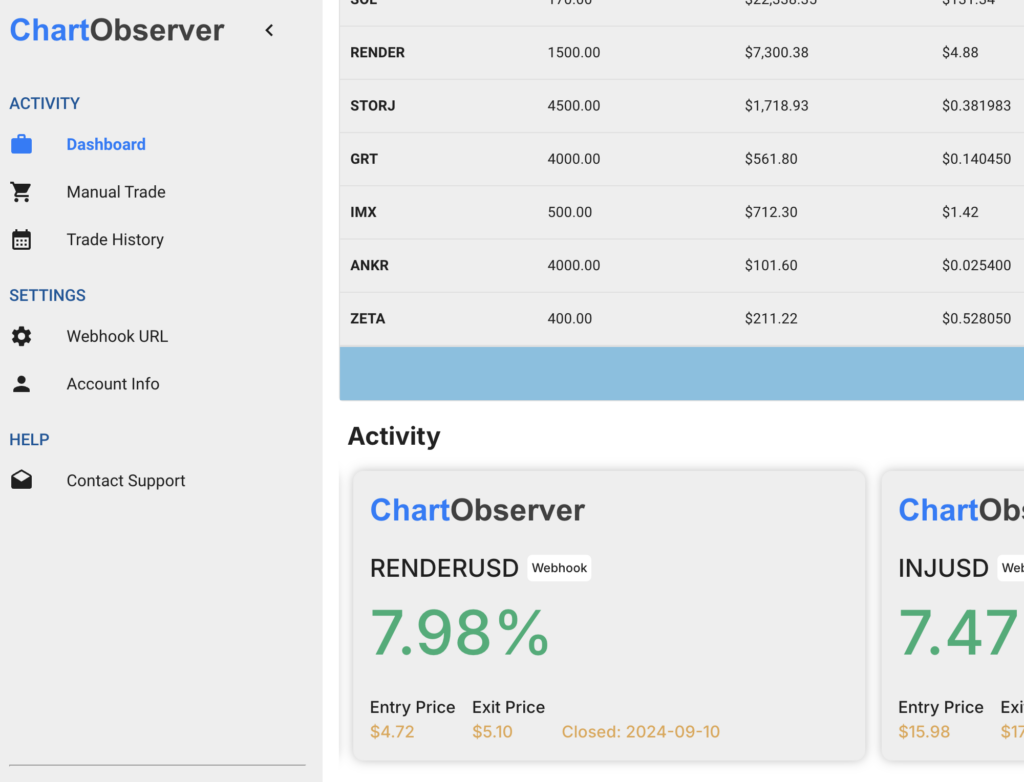The image size is (1024, 782).
Task: Click IMX value $712.30
Action: pos(771,212)
